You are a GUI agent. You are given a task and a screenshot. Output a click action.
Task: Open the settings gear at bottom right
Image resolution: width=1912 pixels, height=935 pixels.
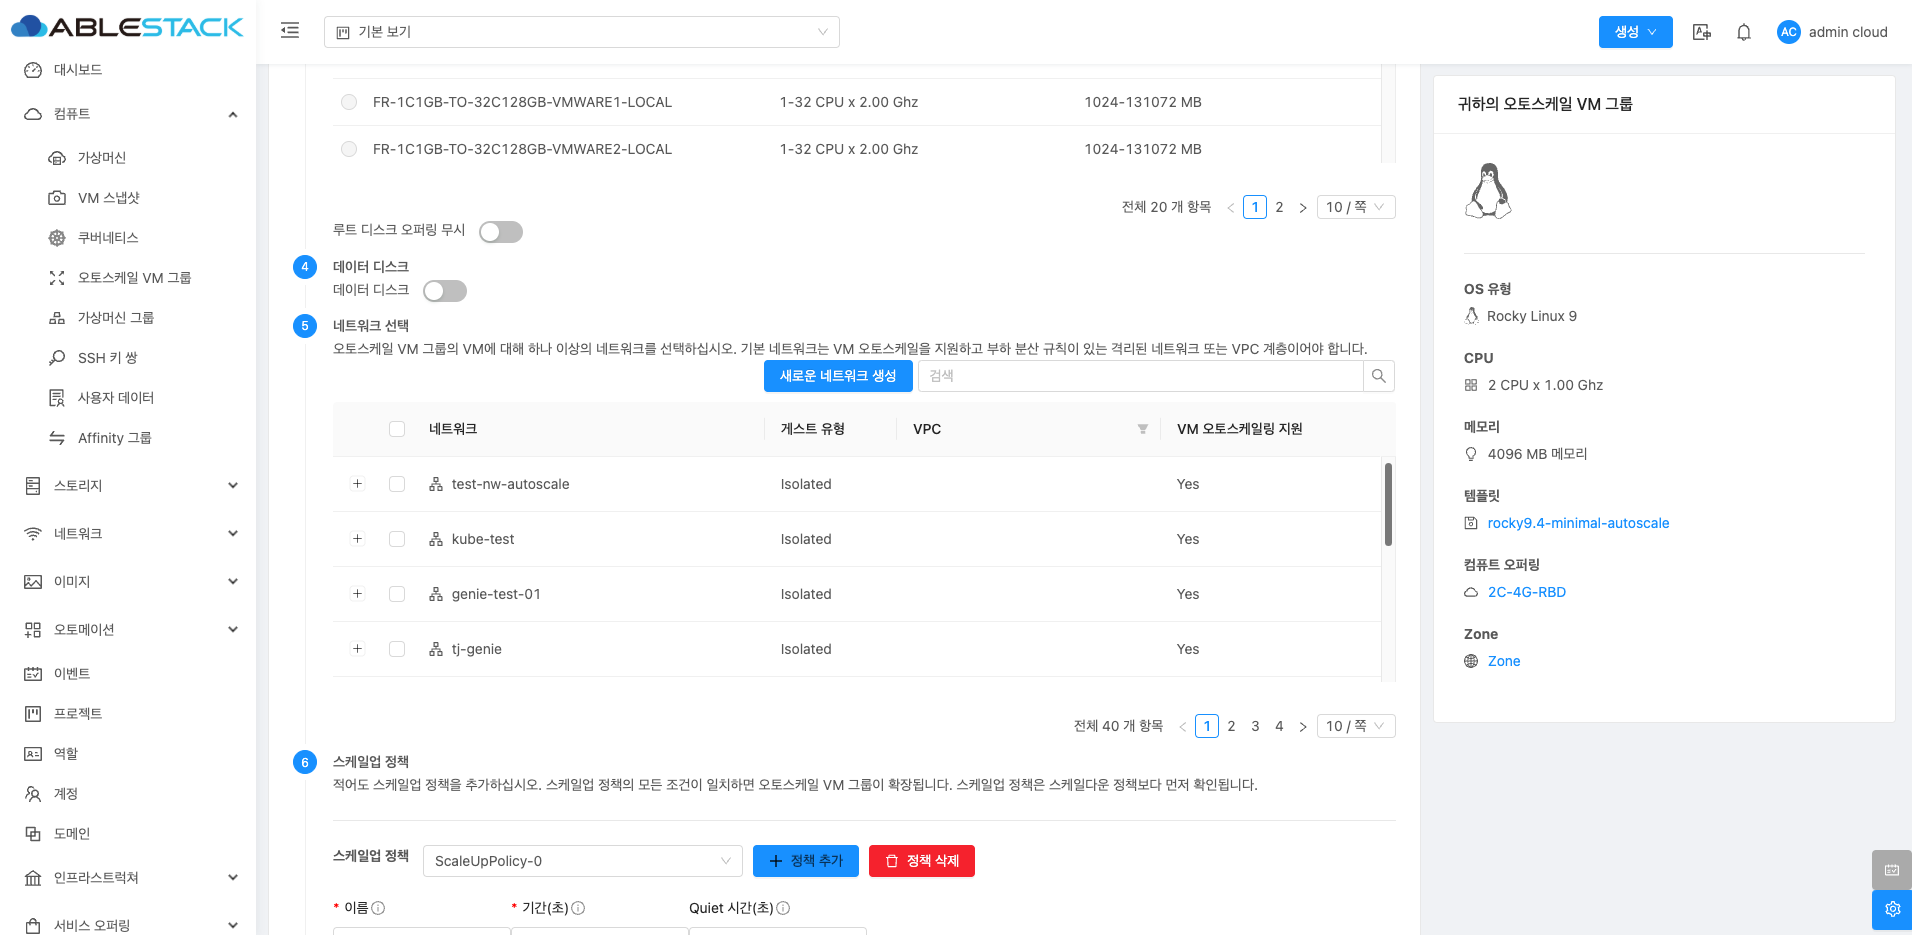click(1891, 909)
